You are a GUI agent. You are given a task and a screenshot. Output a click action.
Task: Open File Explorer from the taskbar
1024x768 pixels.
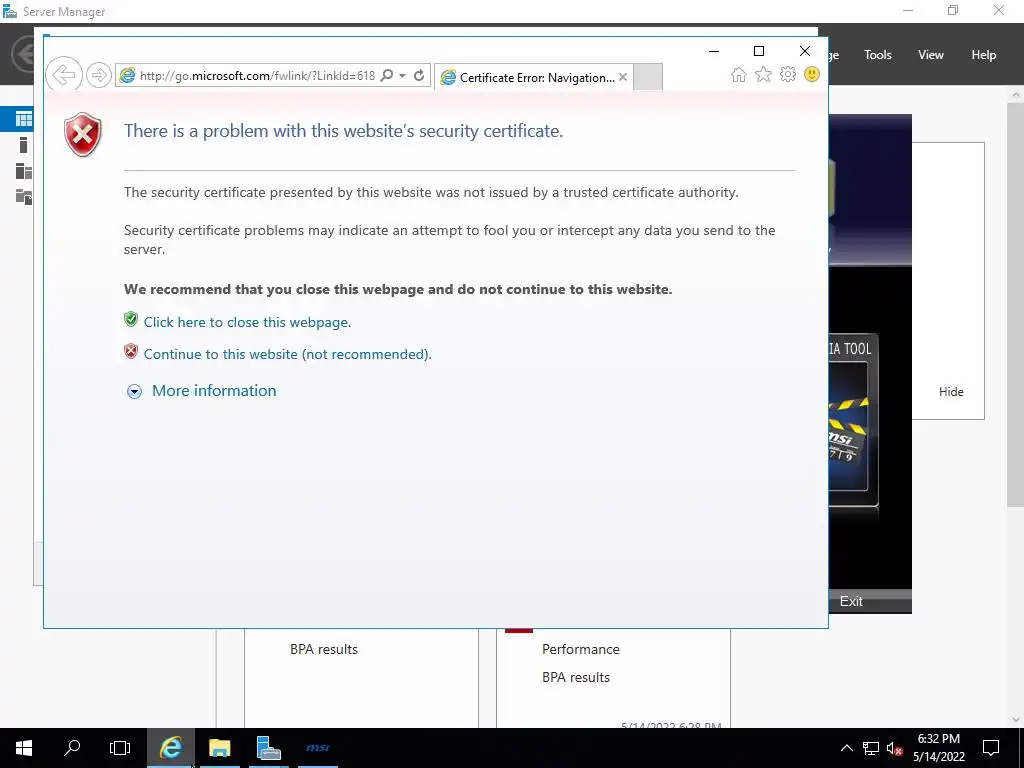point(219,748)
